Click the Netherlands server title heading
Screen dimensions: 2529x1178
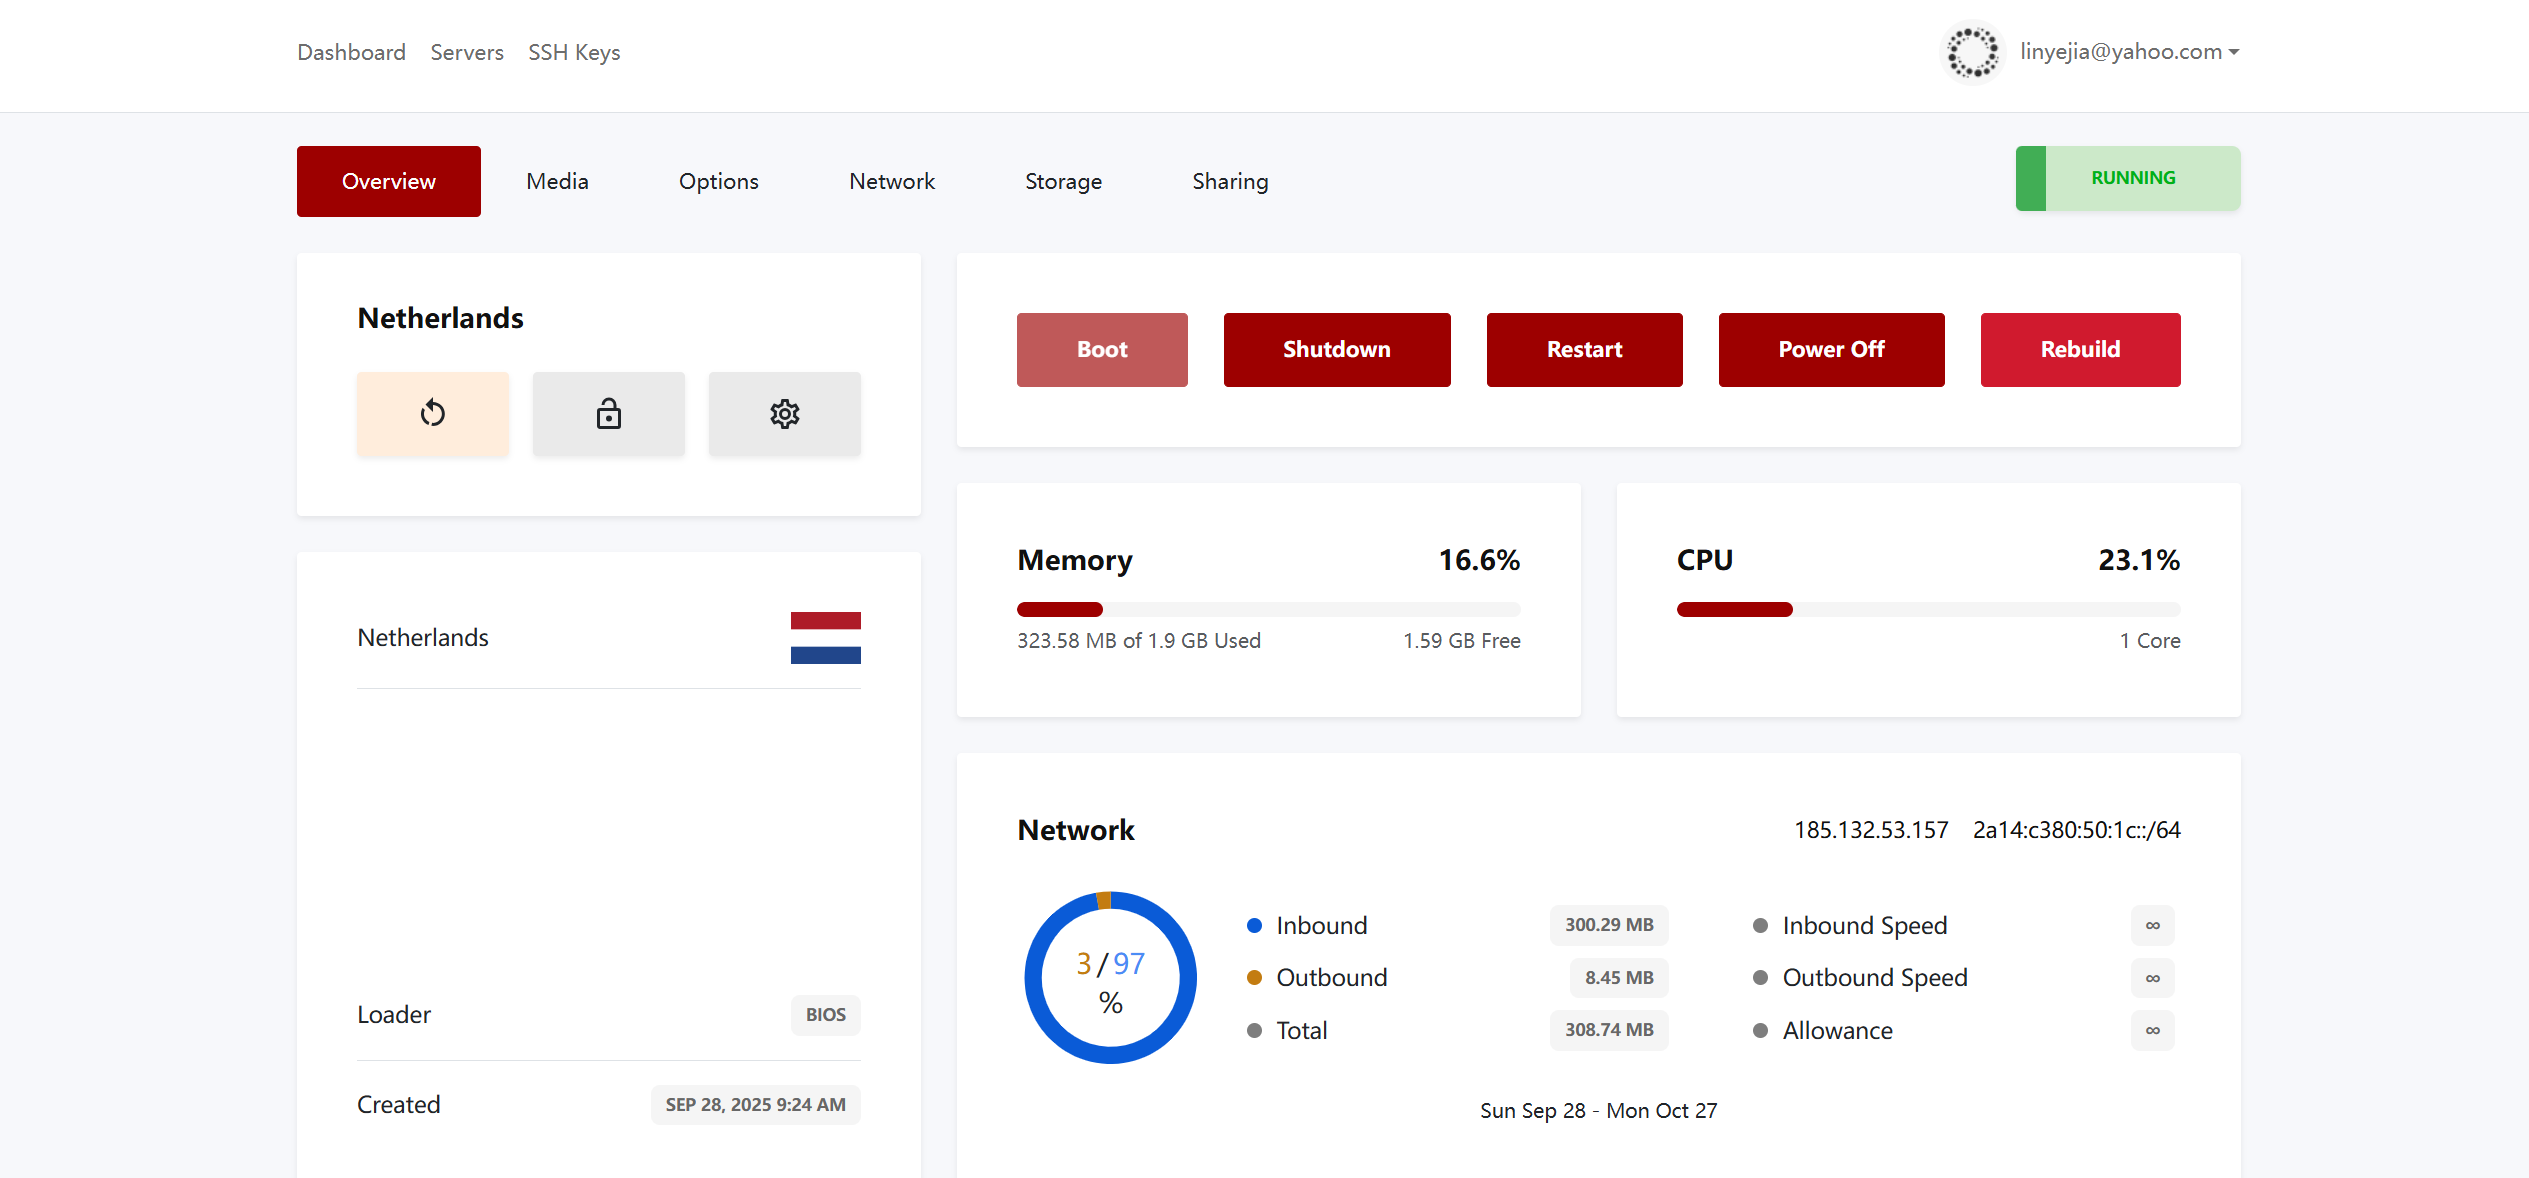click(441, 318)
